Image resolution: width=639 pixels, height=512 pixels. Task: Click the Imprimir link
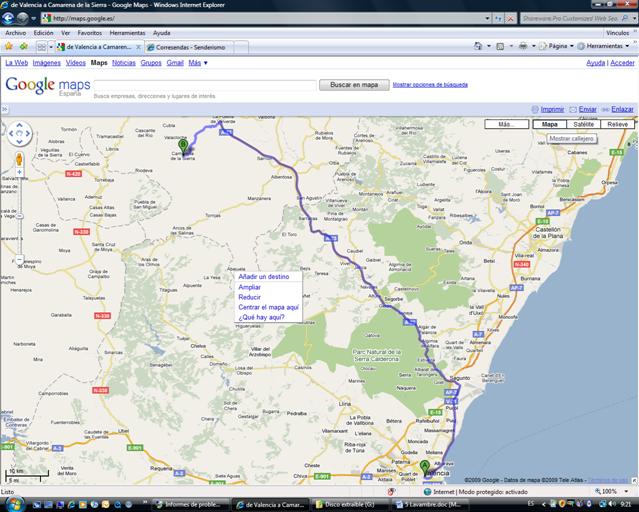point(552,109)
